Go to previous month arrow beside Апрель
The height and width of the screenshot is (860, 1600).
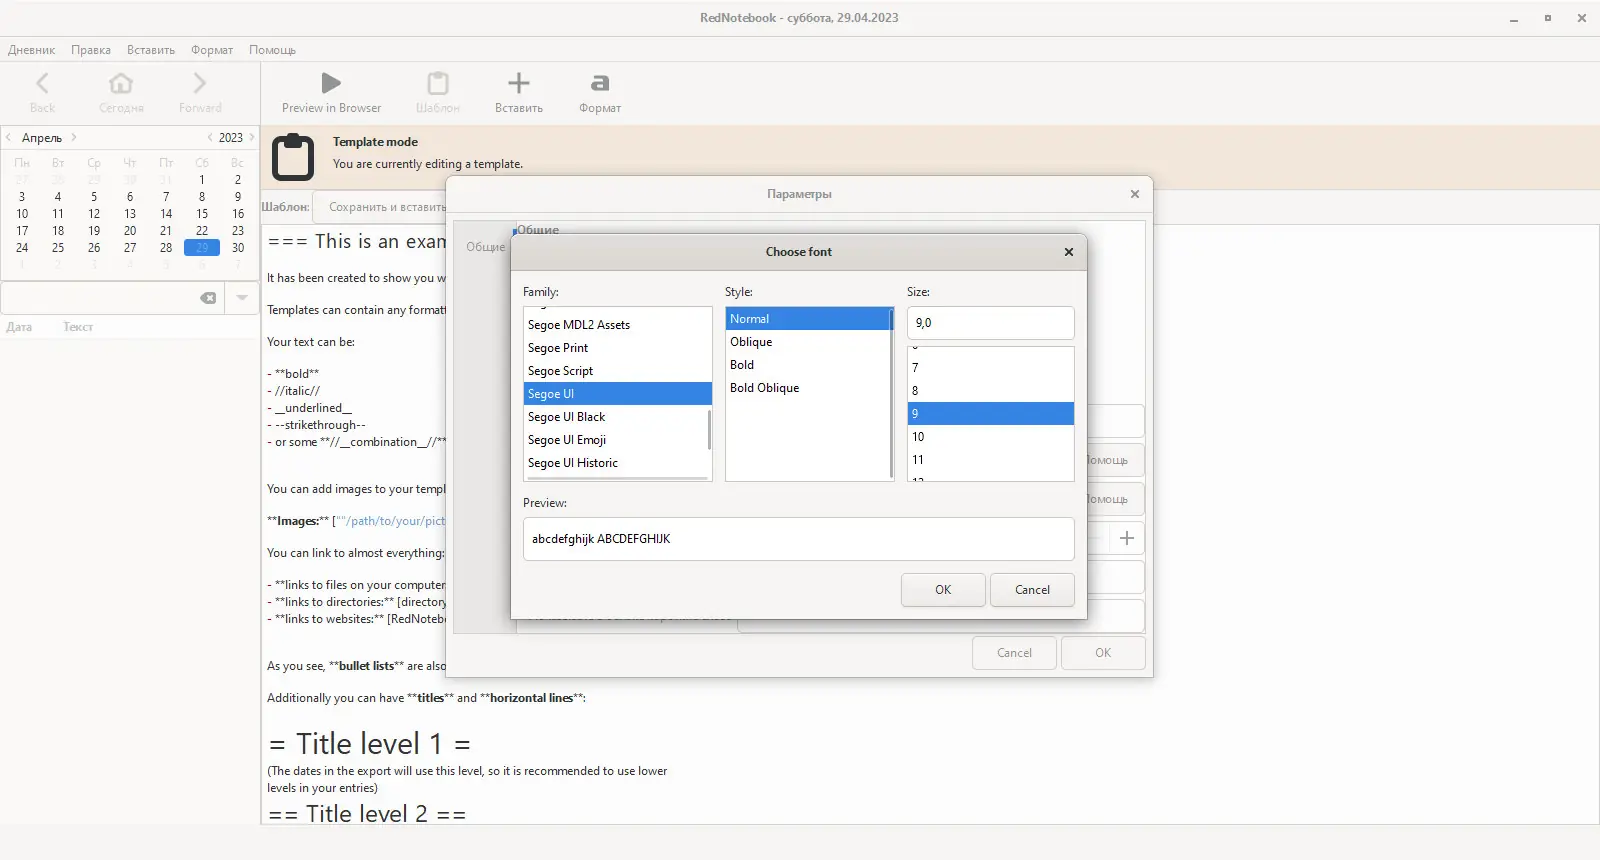tap(9, 137)
